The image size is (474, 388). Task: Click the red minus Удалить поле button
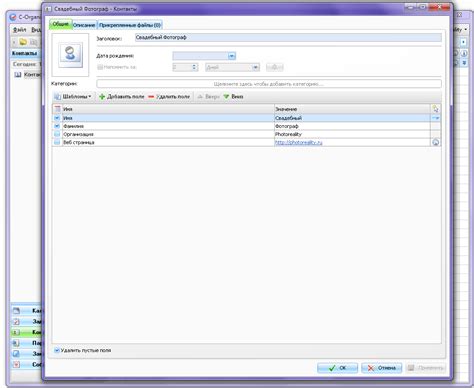169,97
